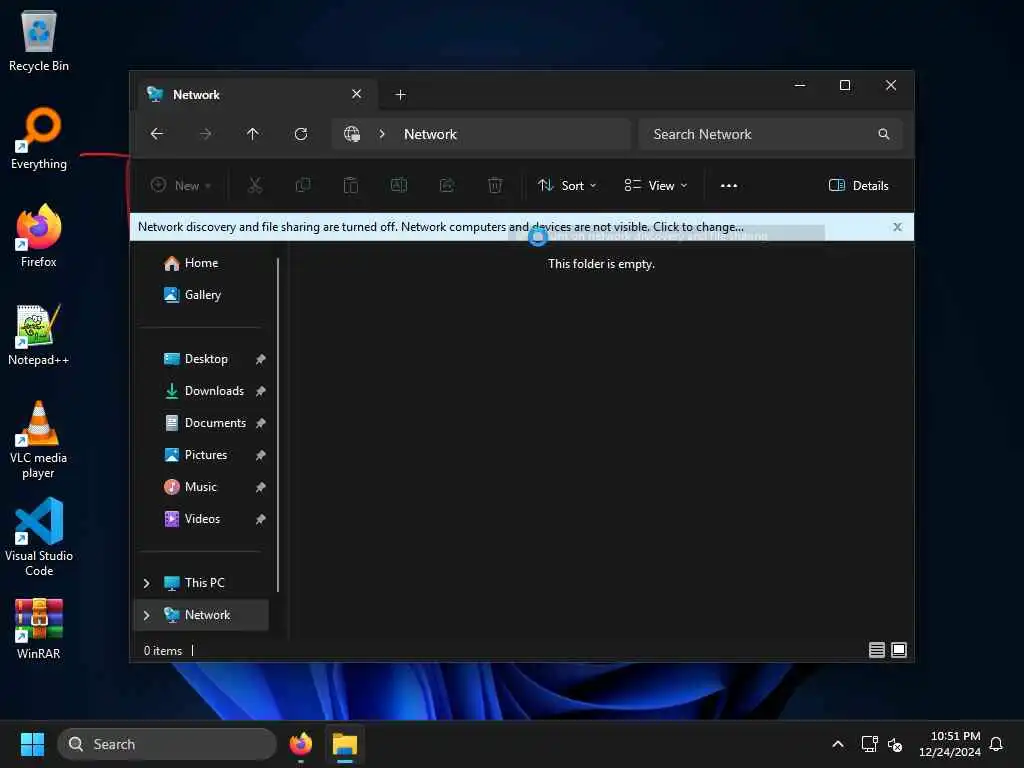Select Visual Studio Code desktop shortcut
The height and width of the screenshot is (768, 1024).
(x=39, y=537)
